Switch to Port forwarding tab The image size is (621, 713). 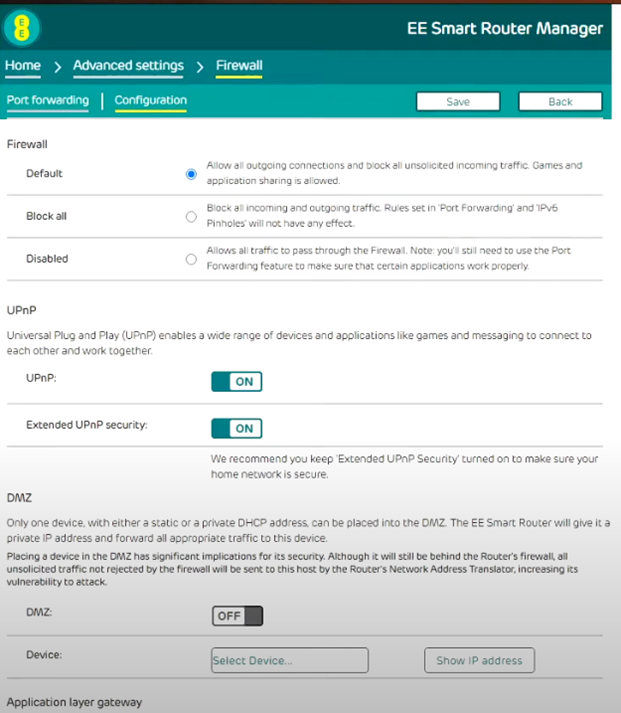coord(48,100)
